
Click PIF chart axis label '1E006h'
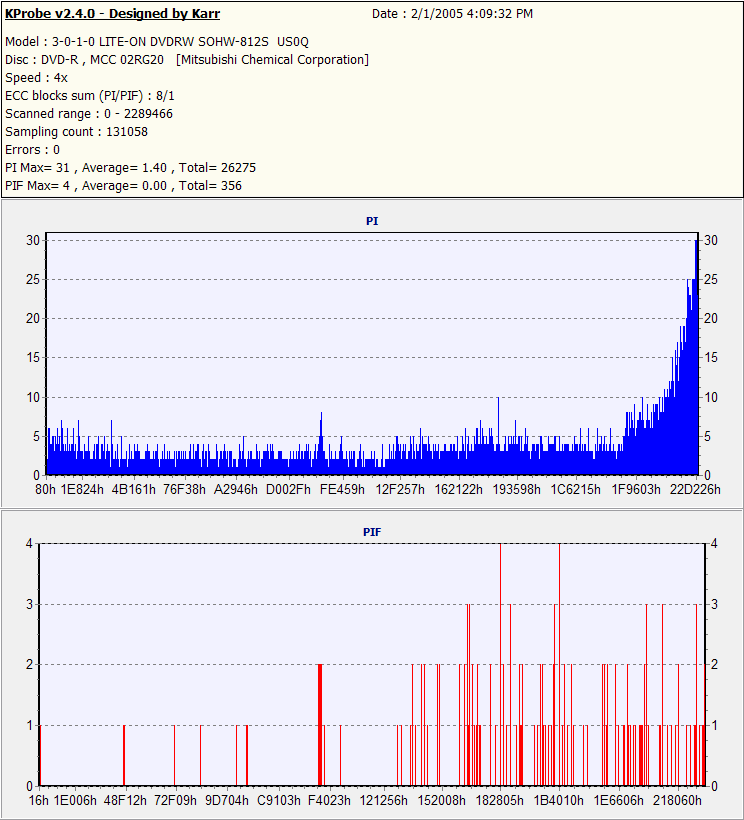[75, 801]
